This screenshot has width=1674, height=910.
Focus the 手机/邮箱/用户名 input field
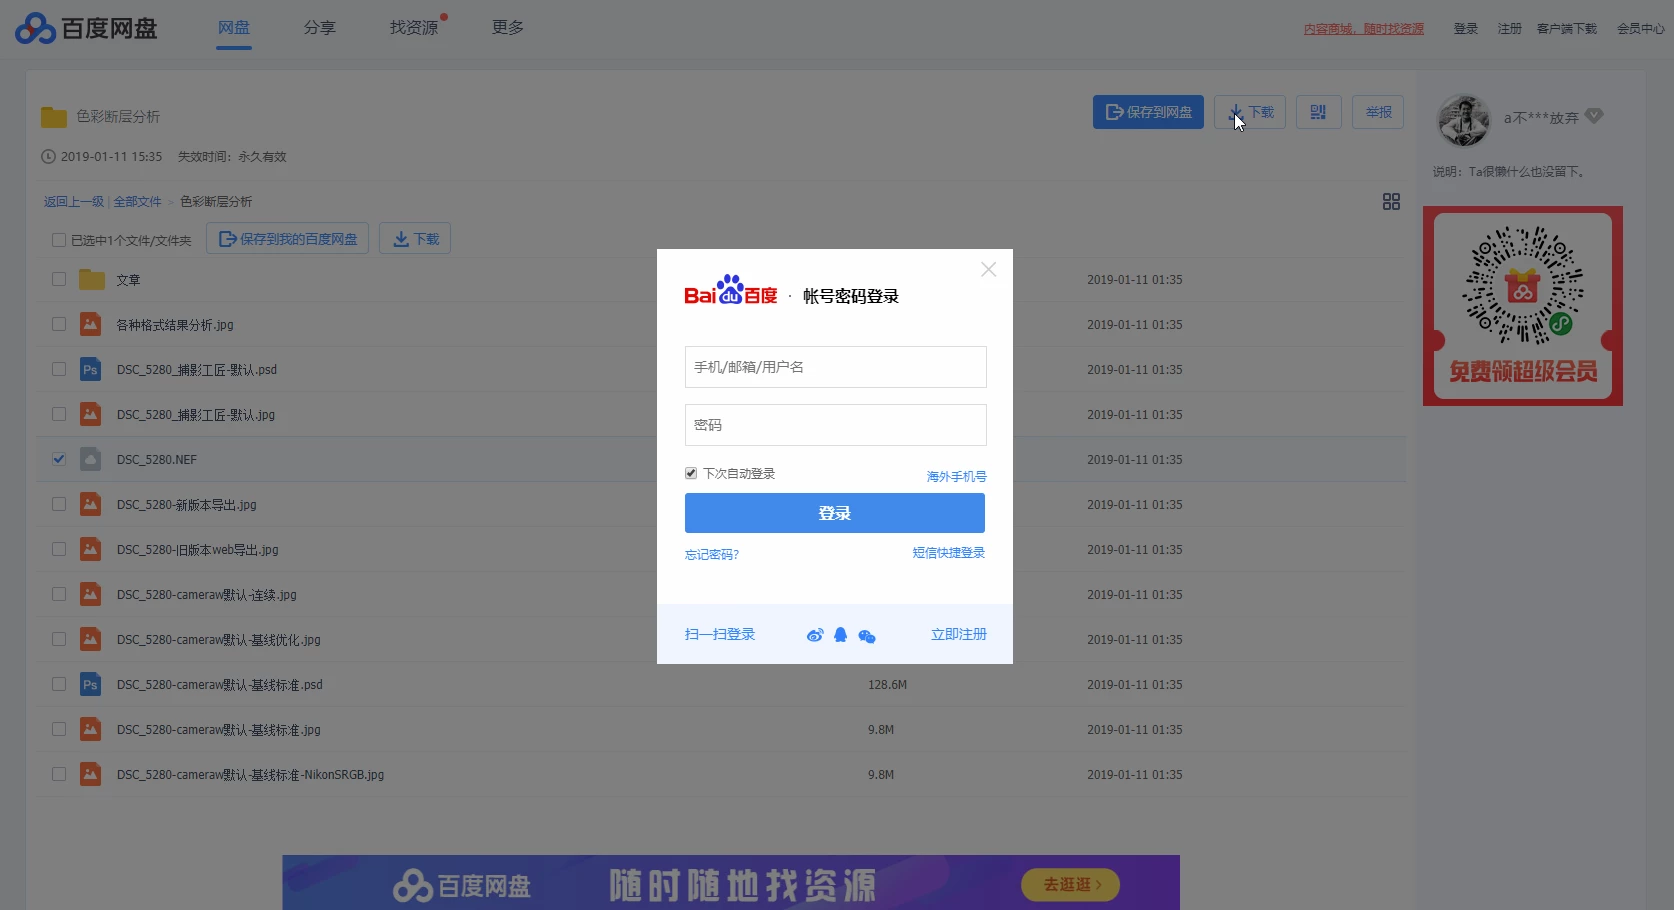point(836,367)
